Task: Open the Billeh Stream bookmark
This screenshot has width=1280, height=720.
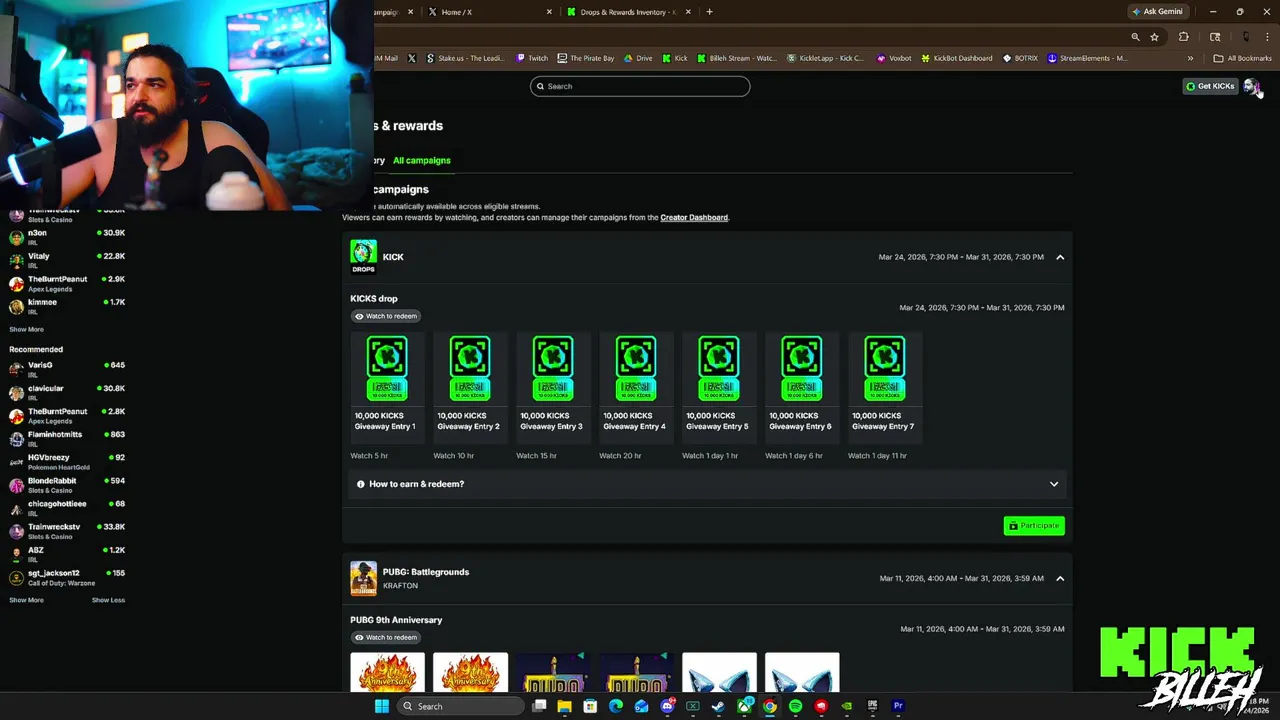Action: point(736,58)
